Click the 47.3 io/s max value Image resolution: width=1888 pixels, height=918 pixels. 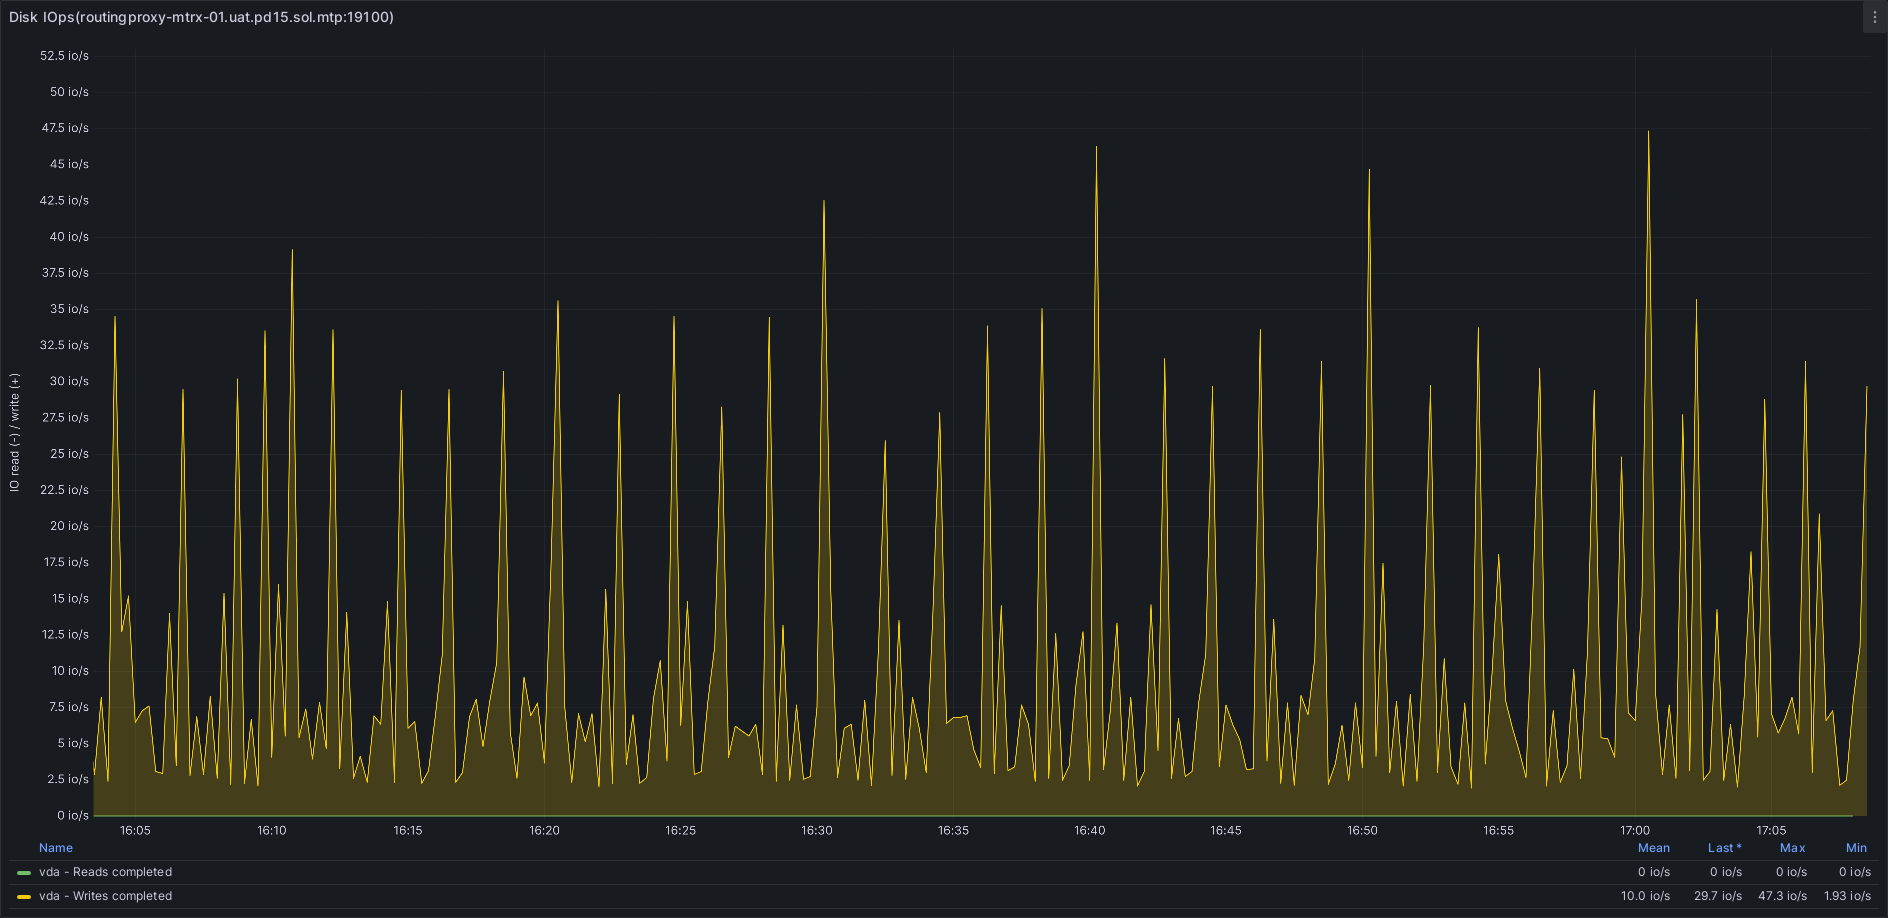click(1783, 897)
